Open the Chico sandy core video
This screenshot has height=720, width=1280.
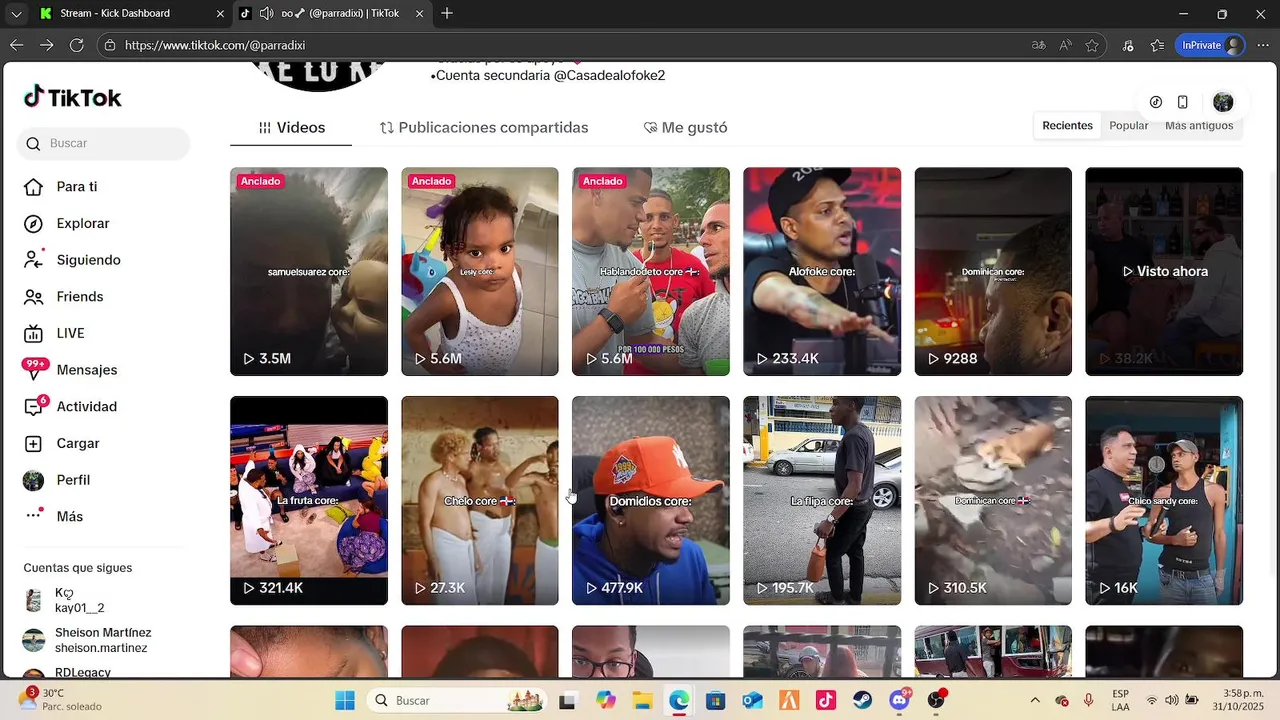(1164, 500)
